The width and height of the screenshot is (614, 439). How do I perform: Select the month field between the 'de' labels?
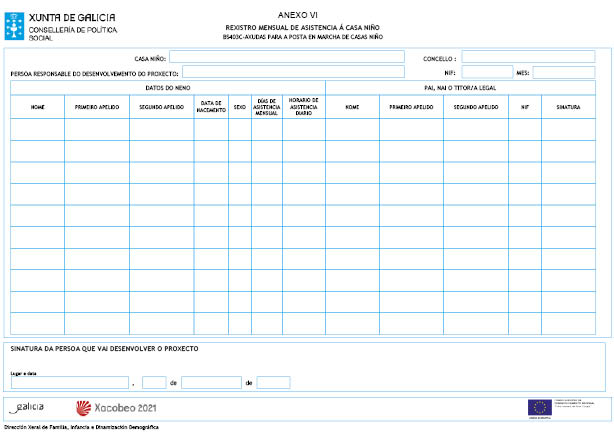coord(211,382)
